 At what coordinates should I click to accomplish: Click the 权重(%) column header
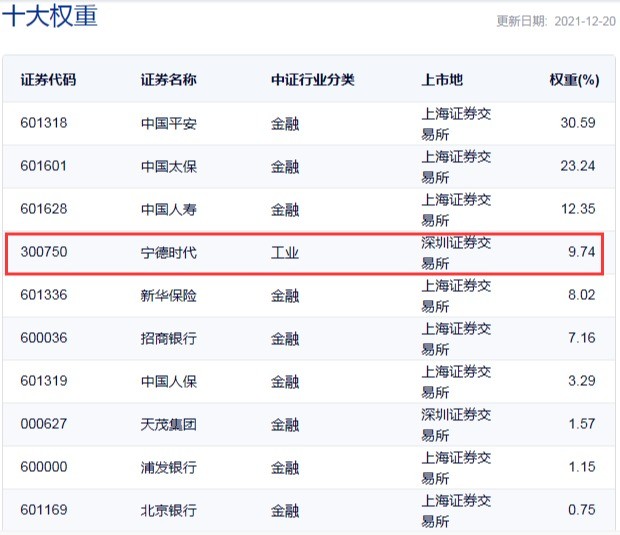pos(575,80)
